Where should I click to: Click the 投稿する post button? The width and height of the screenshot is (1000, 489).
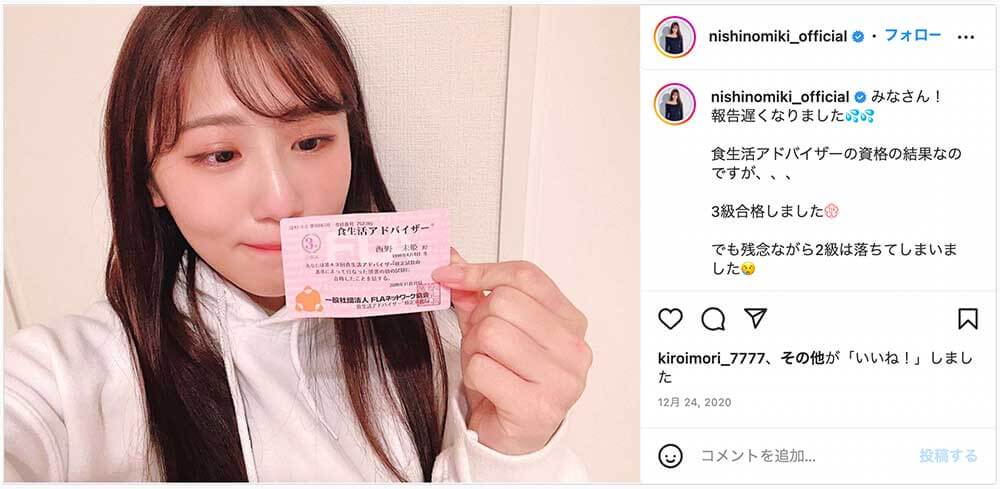948,456
